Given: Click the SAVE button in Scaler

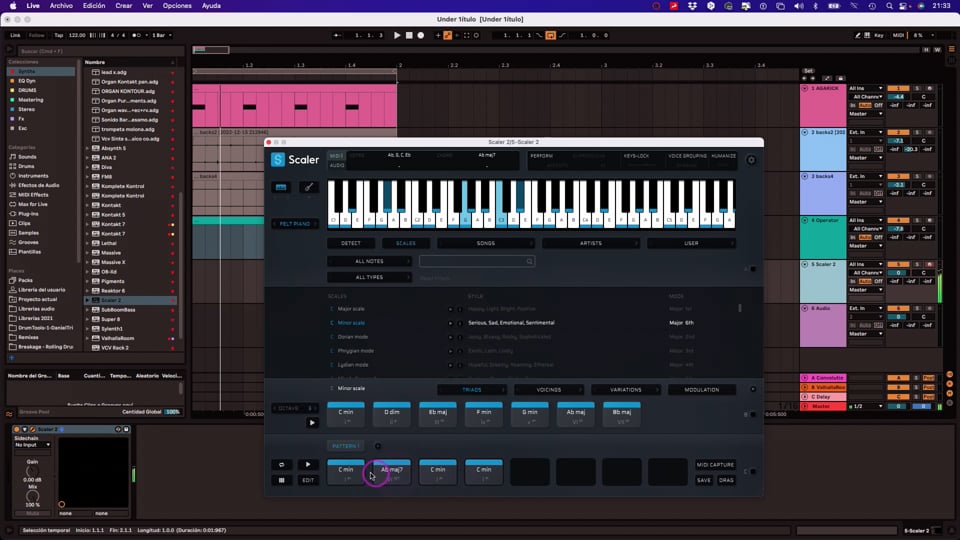Looking at the screenshot, I should tap(704, 481).
